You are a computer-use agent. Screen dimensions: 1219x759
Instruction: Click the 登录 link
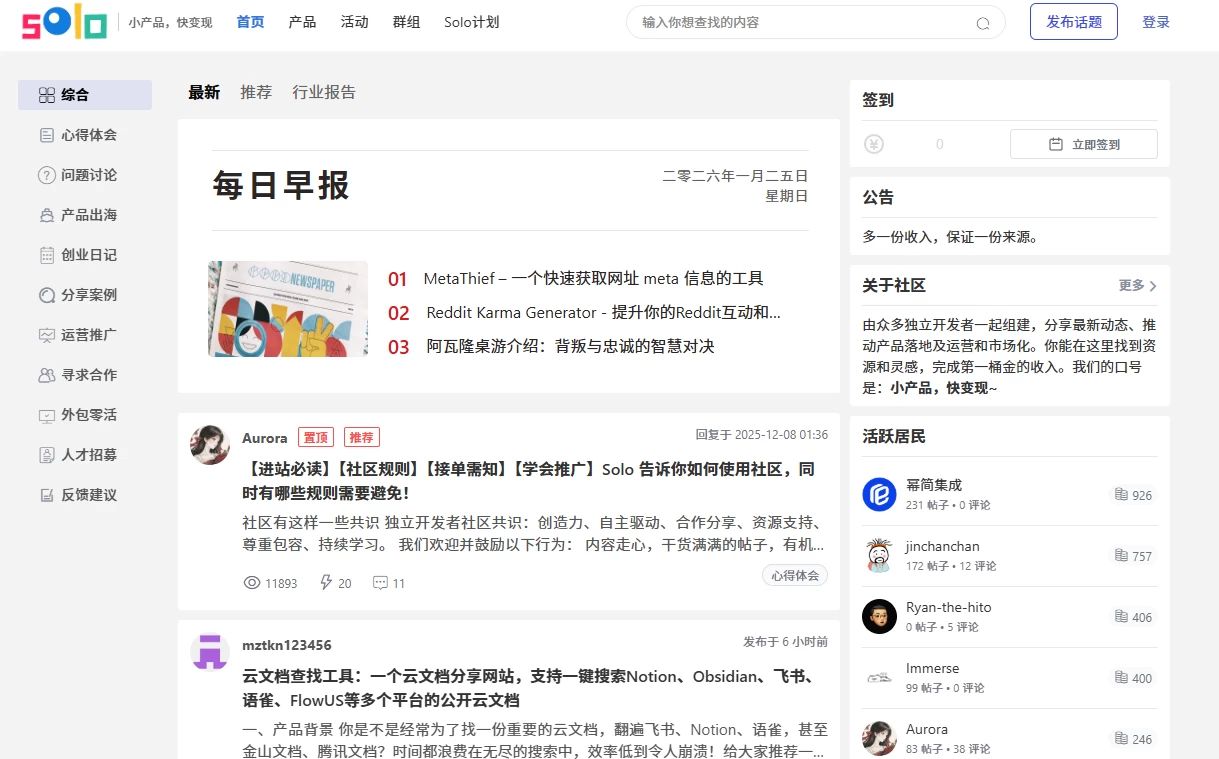1155,22
